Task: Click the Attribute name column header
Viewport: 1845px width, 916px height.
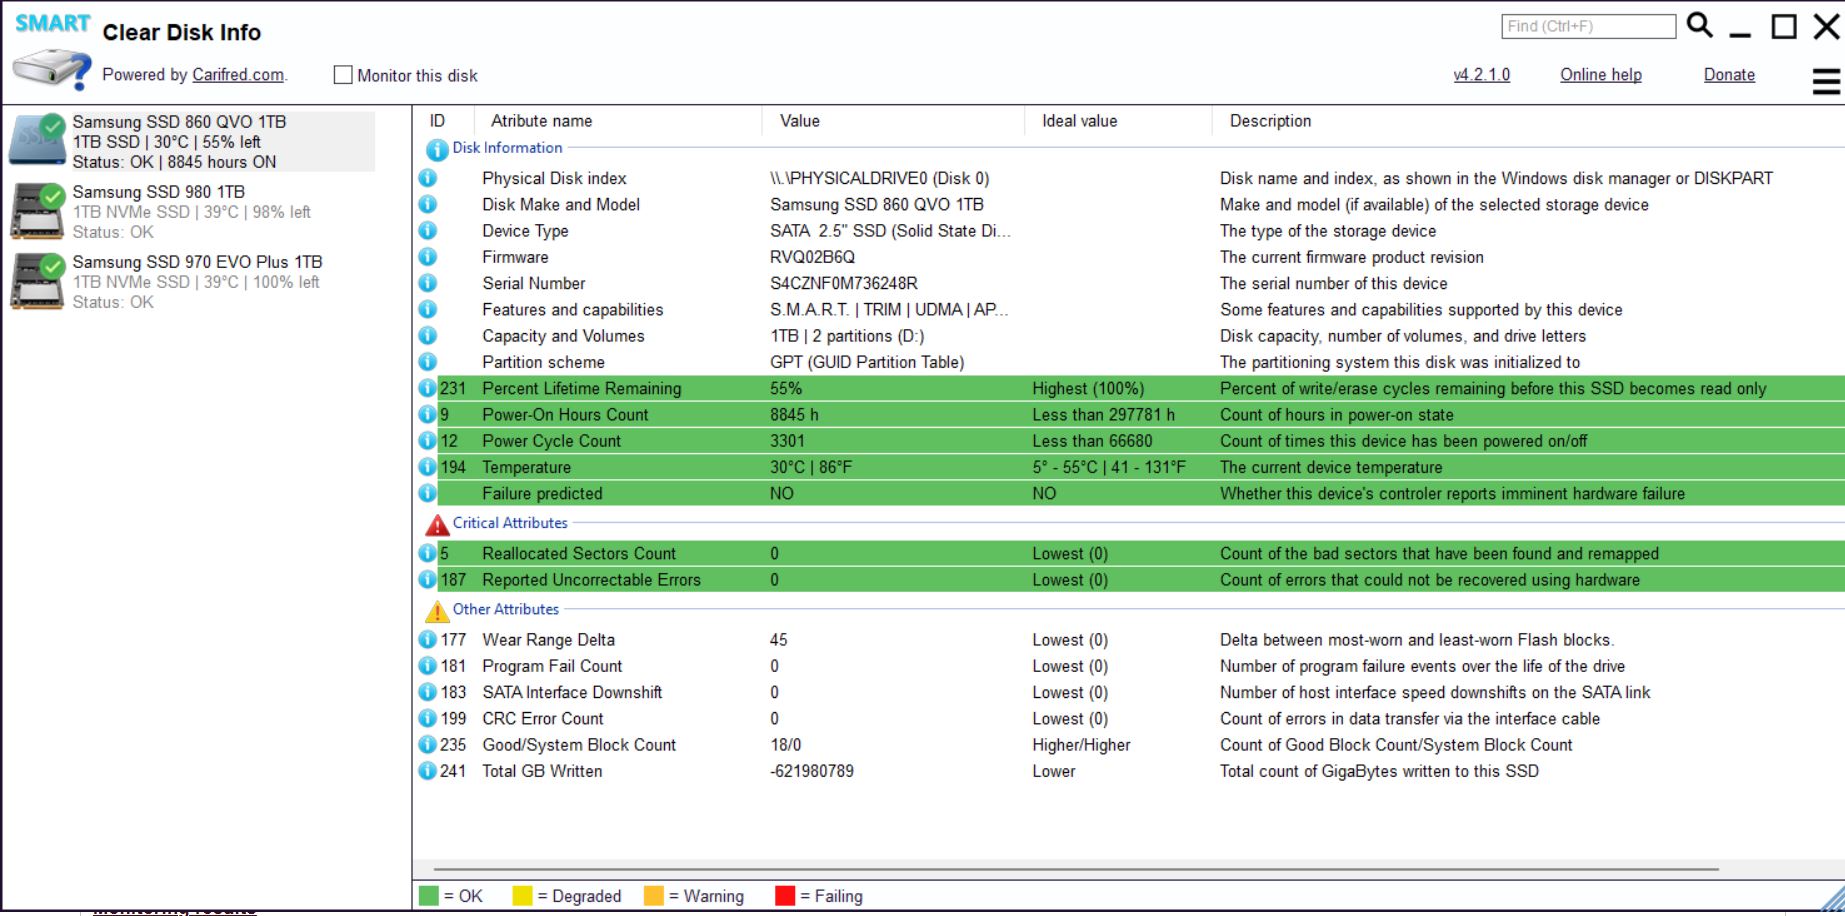Action: point(541,121)
